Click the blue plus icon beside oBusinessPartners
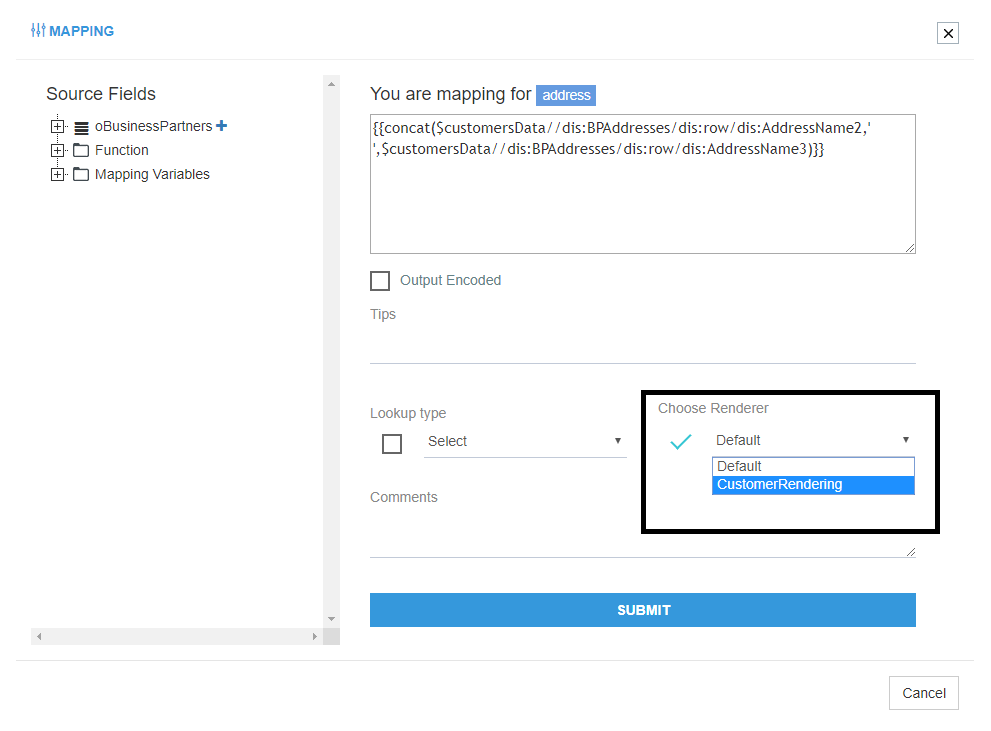The height and width of the screenshot is (731, 991). click(x=222, y=126)
